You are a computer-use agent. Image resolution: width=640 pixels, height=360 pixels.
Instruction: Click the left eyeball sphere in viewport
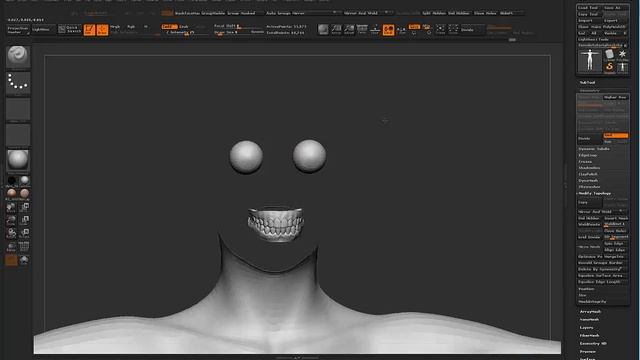click(x=246, y=157)
